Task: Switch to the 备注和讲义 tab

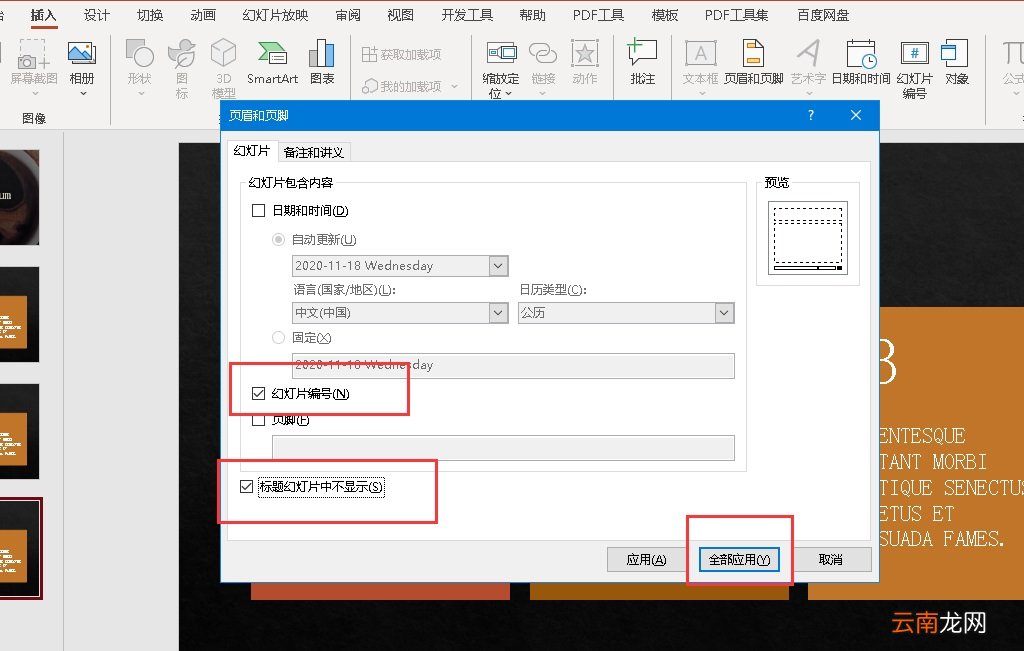Action: 314,152
